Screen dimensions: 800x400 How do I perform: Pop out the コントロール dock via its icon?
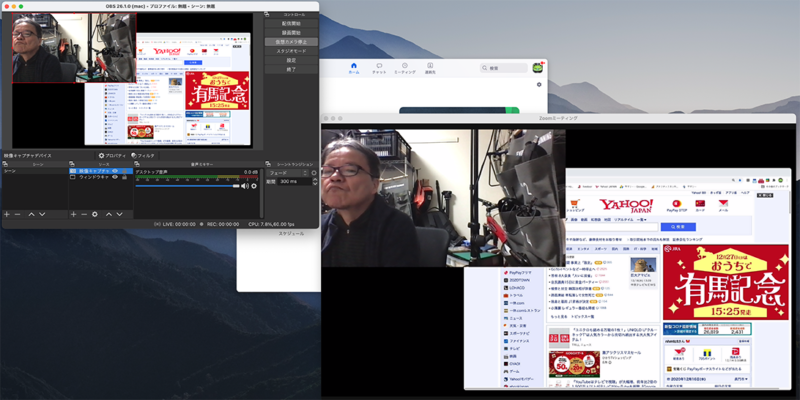pyautogui.click(x=267, y=15)
